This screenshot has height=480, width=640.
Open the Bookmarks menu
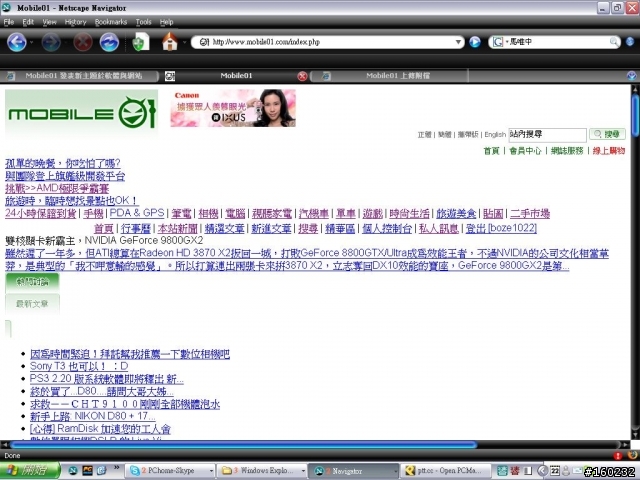click(x=111, y=22)
